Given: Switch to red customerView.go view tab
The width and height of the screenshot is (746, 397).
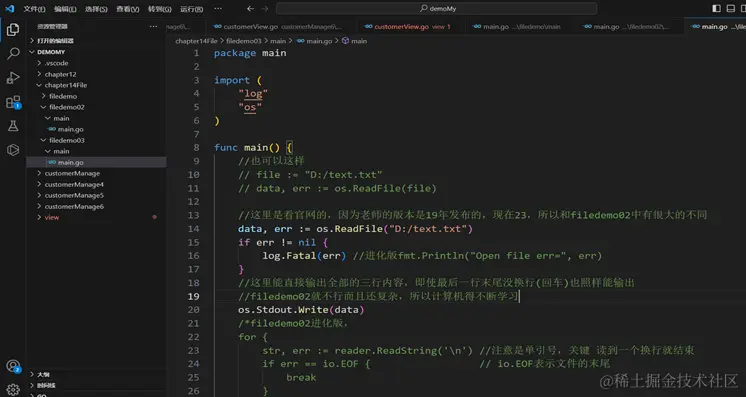Looking at the screenshot, I should [x=408, y=27].
